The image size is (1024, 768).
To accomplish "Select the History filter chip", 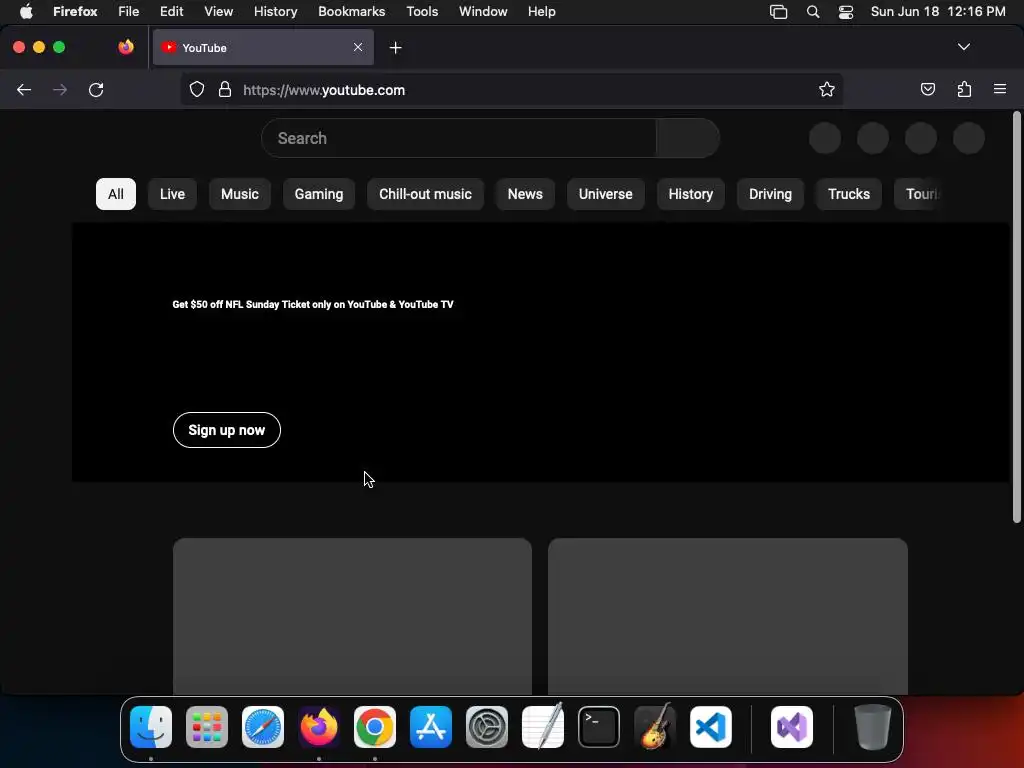I will click(x=691, y=194).
